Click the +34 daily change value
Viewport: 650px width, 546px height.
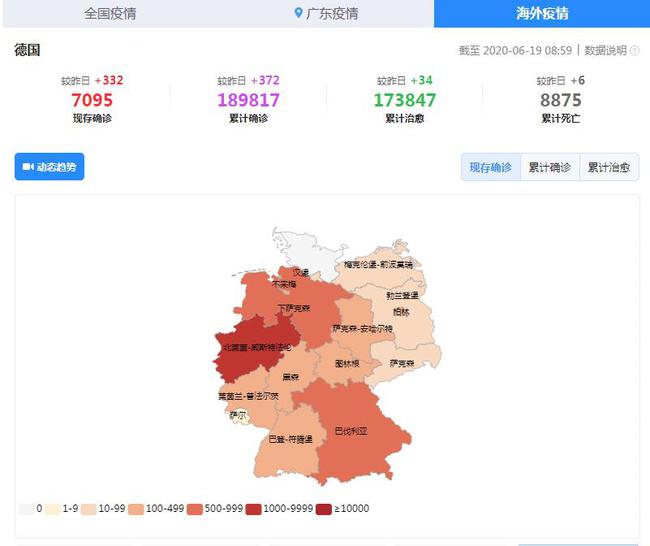coord(422,80)
